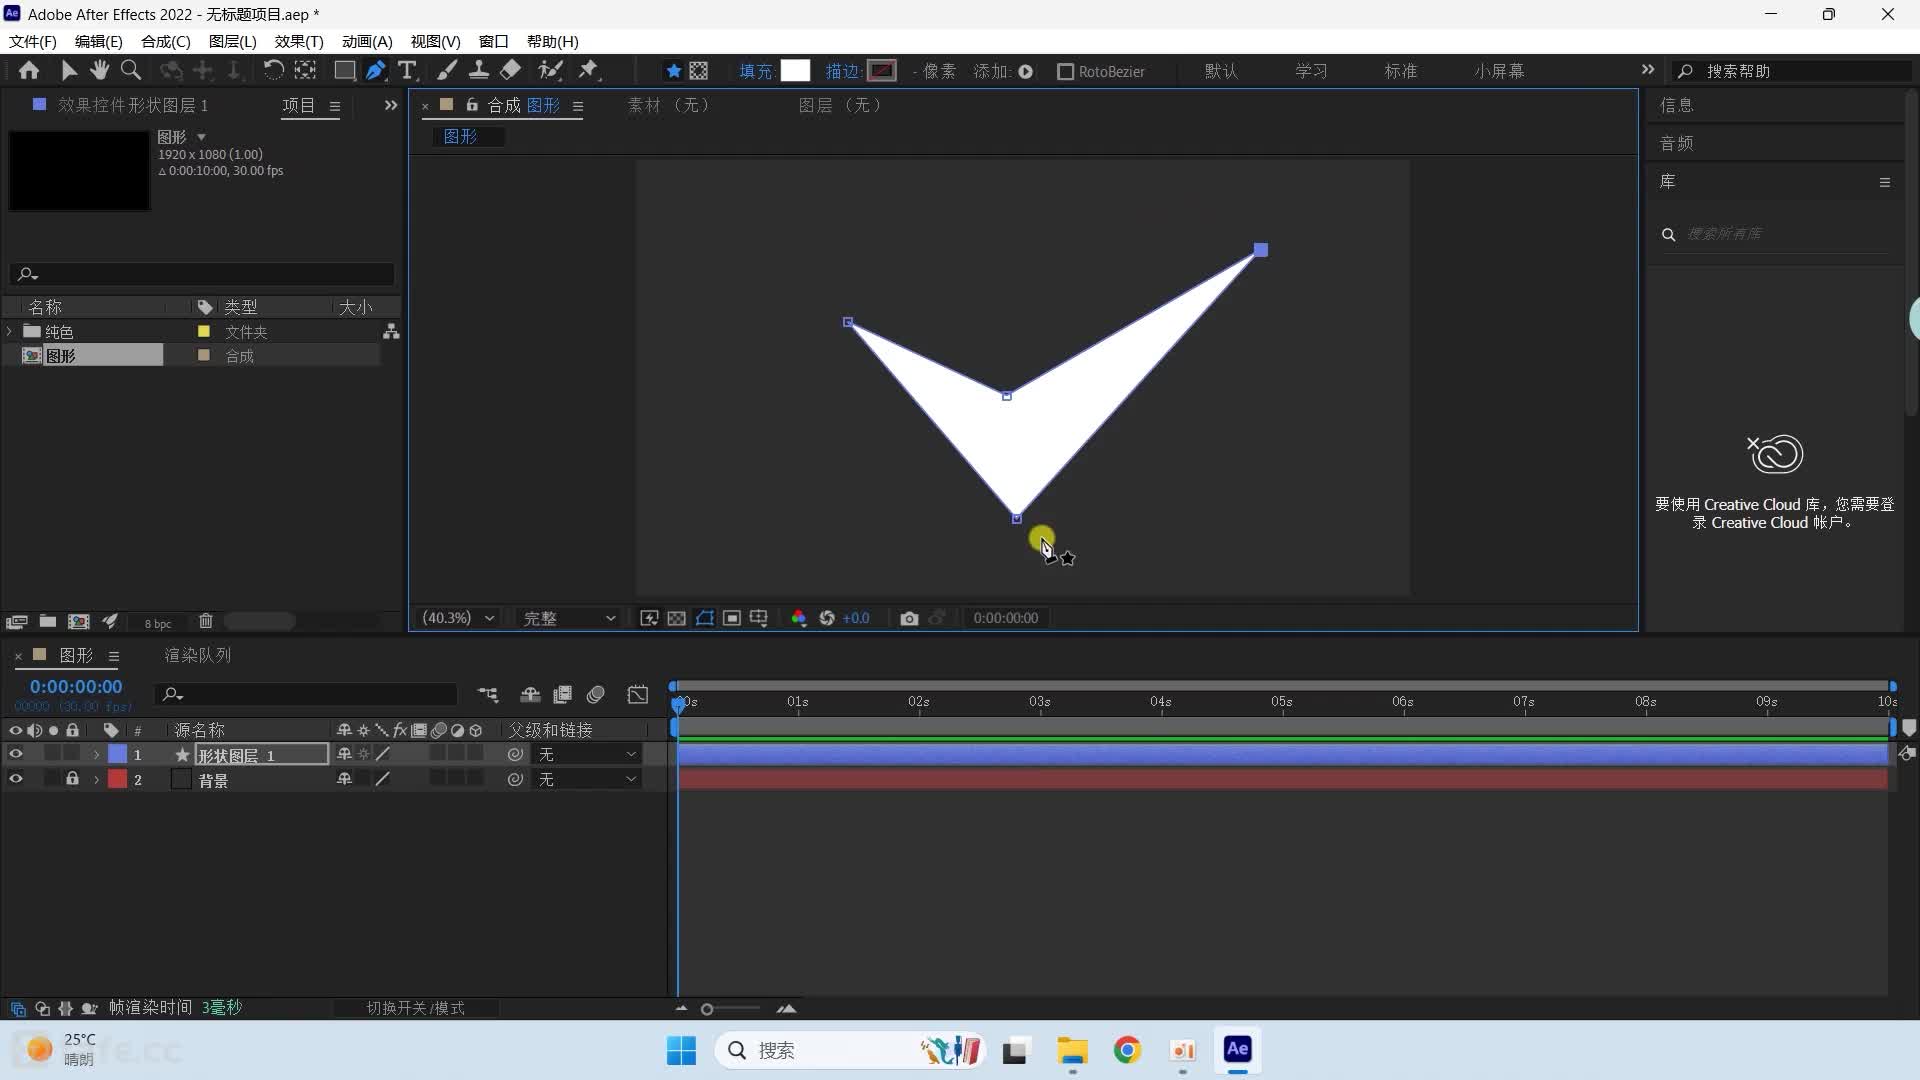Expand the 背景 layer properties
Screen dimensions: 1920x1080
96,780
